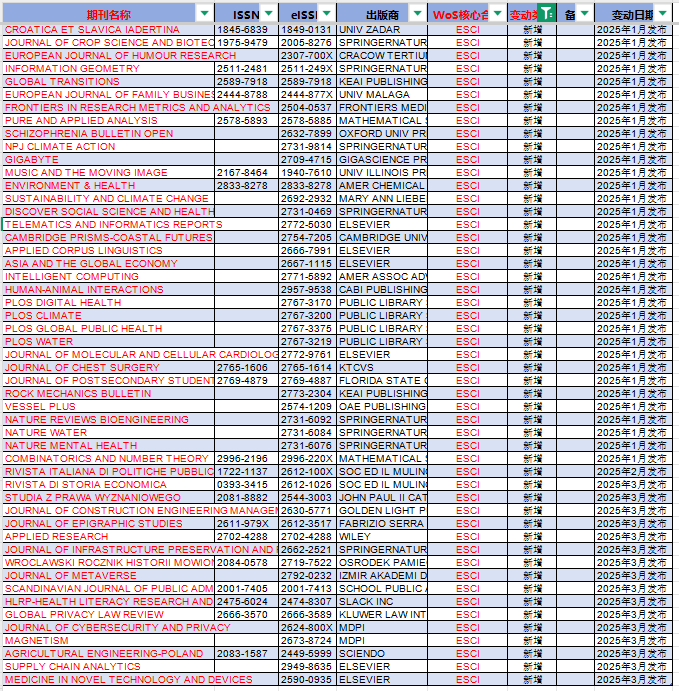This screenshot has width=679, height=691.
Task: Select cell JOURNAL OF METAVERSE
Action: (108, 576)
